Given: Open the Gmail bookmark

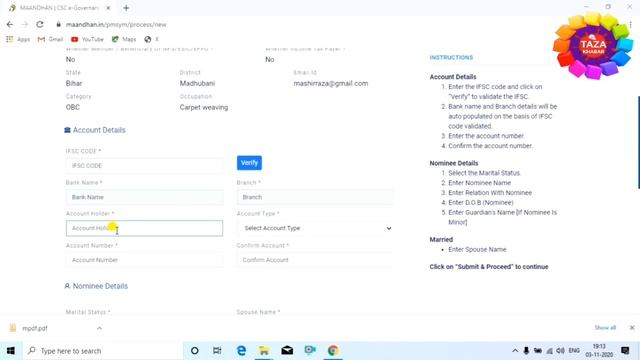Looking at the screenshot, I should point(50,39).
